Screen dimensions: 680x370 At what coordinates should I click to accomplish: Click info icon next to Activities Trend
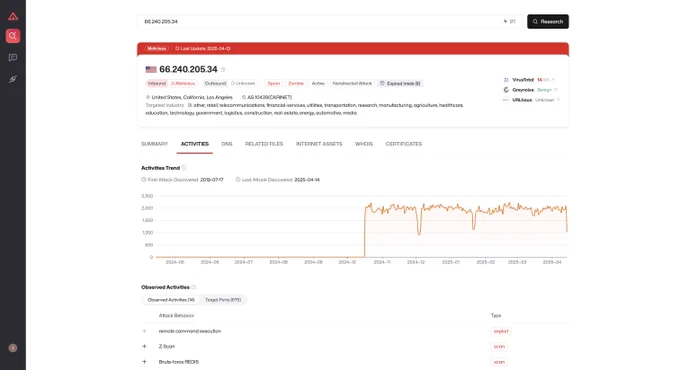click(184, 168)
